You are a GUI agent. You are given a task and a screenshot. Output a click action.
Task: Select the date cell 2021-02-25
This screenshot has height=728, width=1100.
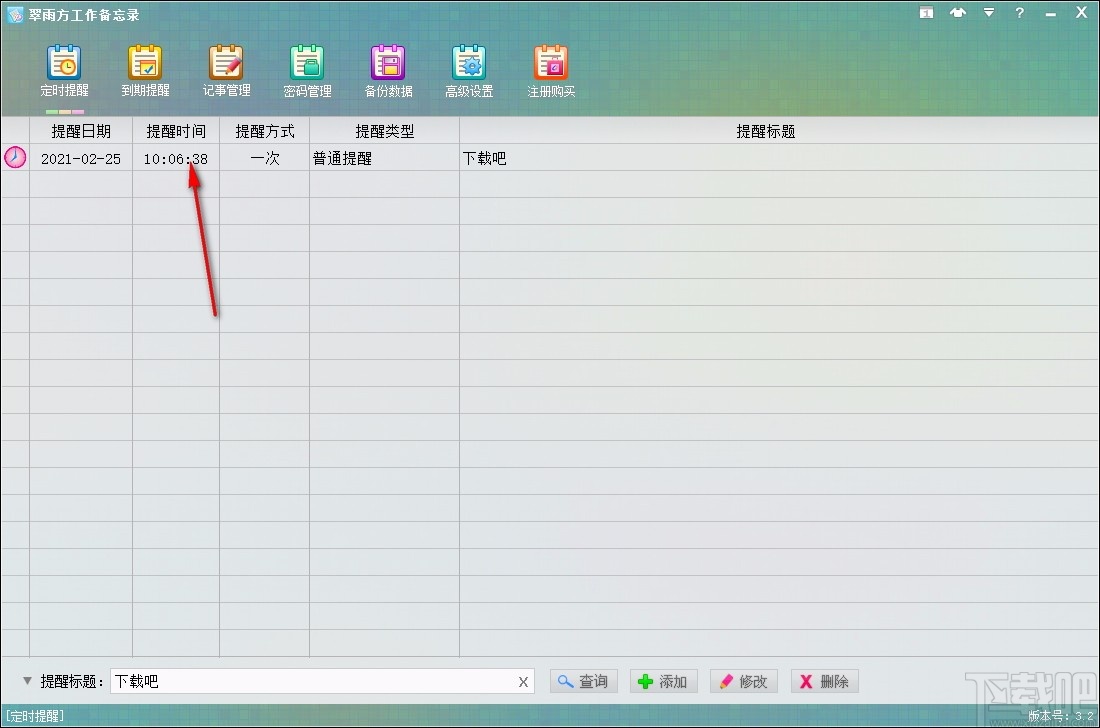tap(81, 159)
